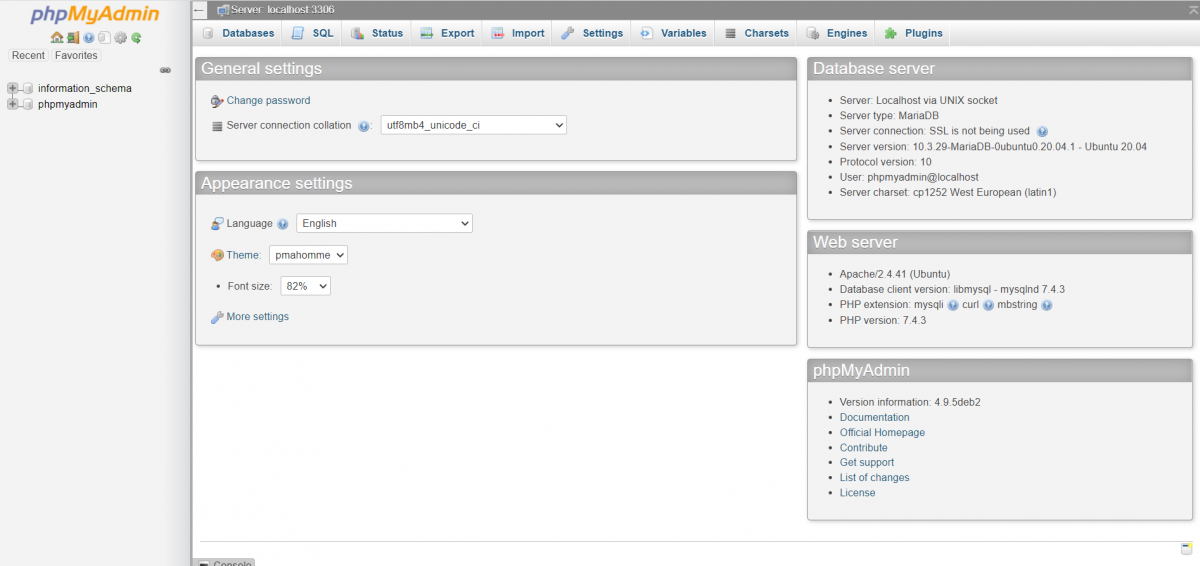Open the Theme dropdown showing pmahomme
Image resolution: width=1200 pixels, height=566 pixels.
[x=308, y=255]
